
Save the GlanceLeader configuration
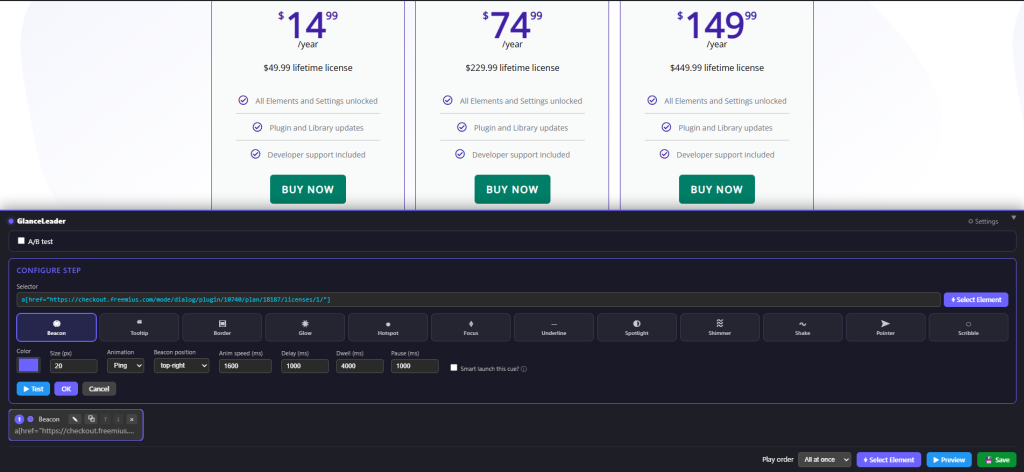pyautogui.click(x=997, y=460)
